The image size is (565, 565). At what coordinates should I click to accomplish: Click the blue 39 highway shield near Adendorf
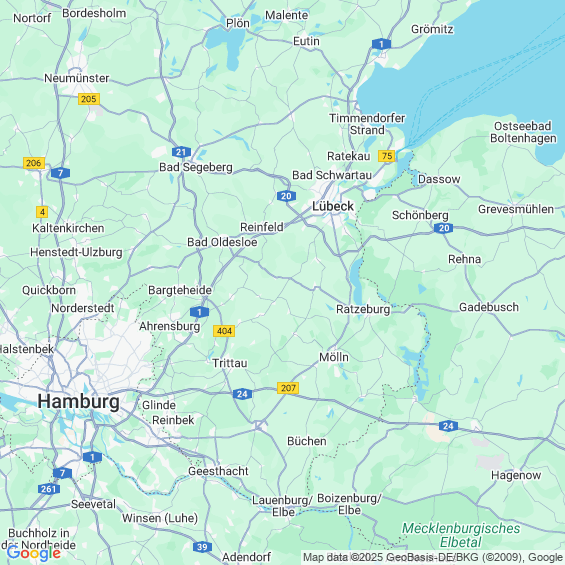pos(202,547)
